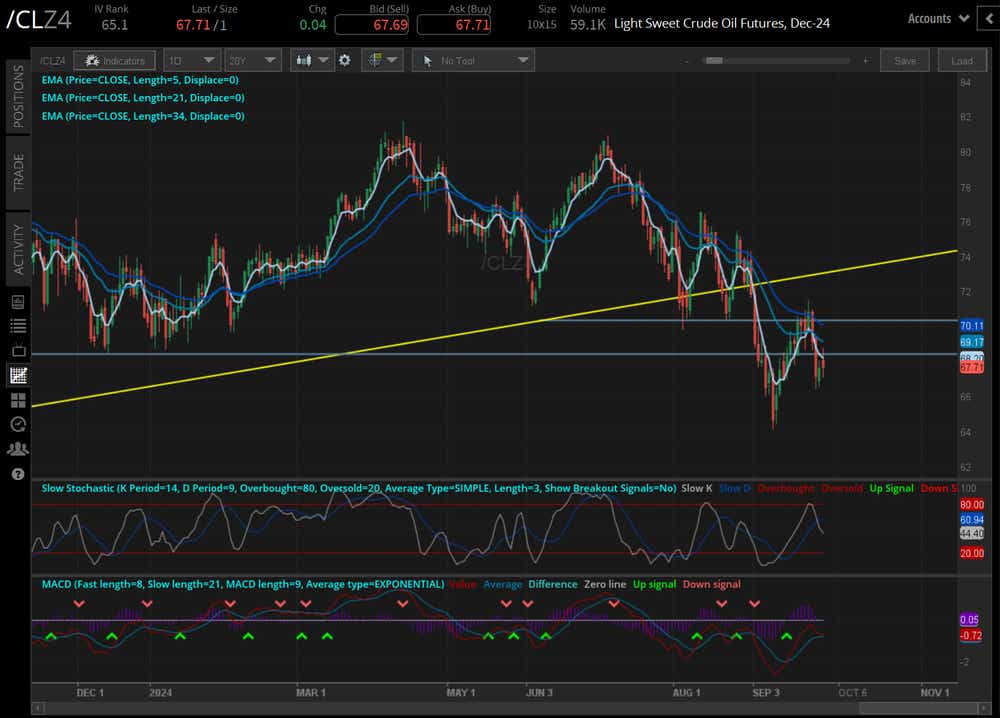Click the 80.00 overbought level label
The width and height of the screenshot is (1000, 718).
pyautogui.click(x=971, y=504)
